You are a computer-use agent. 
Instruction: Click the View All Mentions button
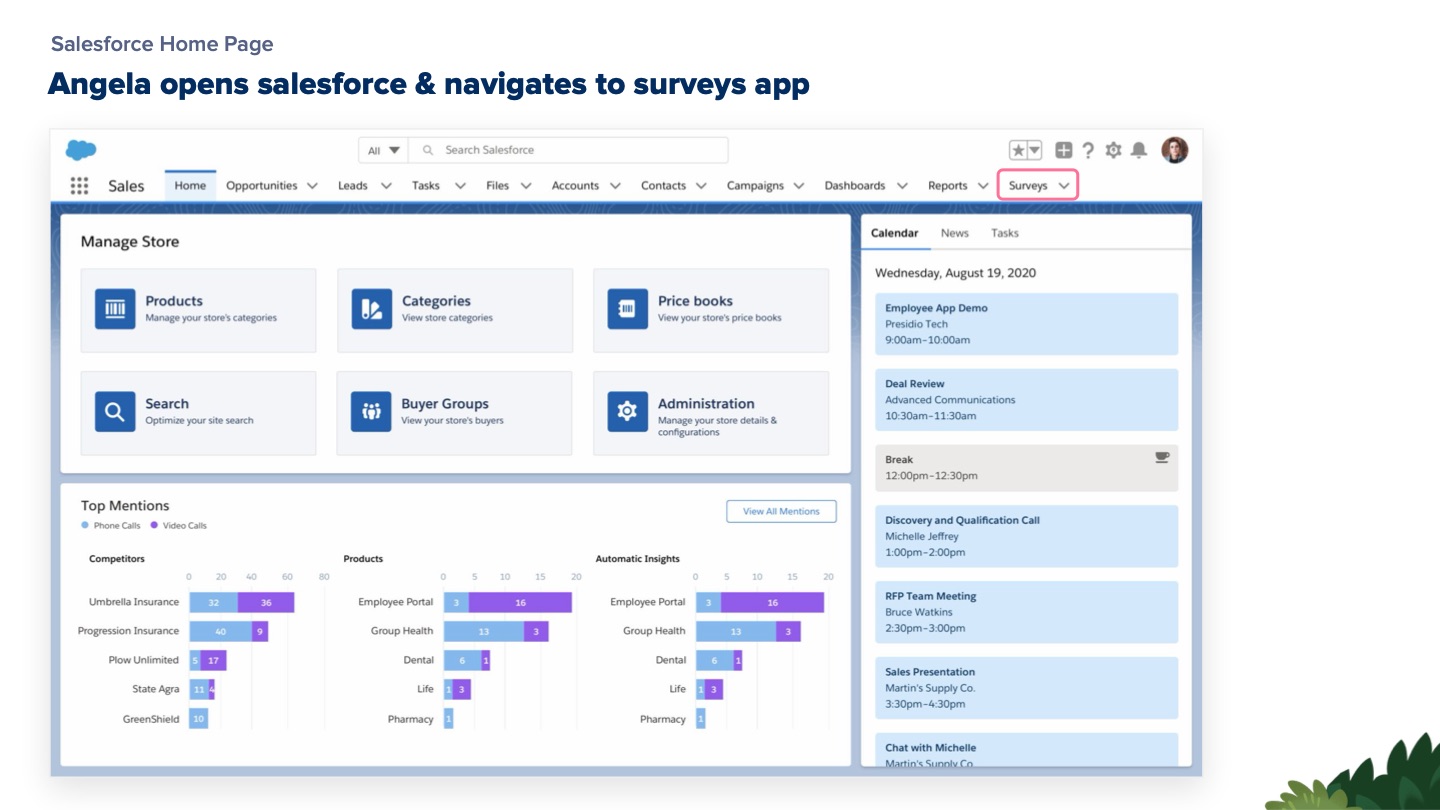coord(781,511)
